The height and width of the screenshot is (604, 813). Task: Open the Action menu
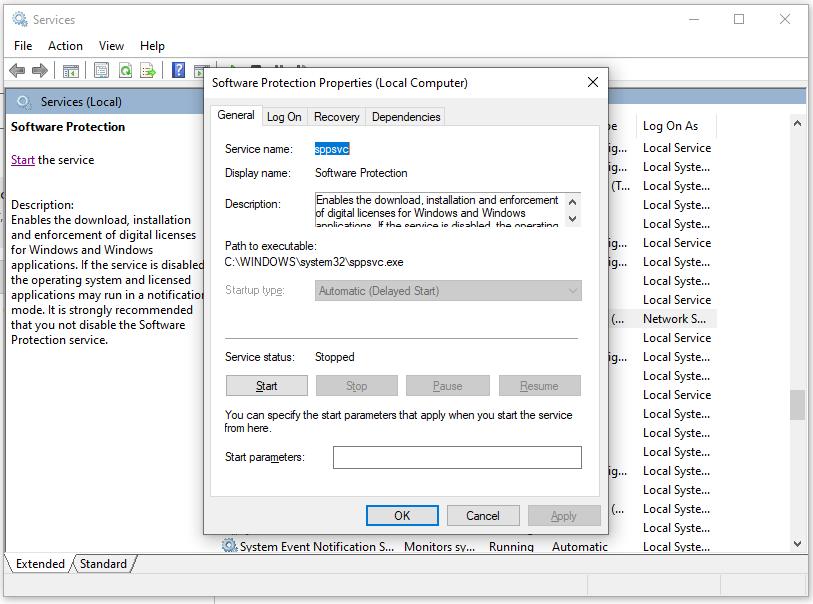(x=65, y=46)
